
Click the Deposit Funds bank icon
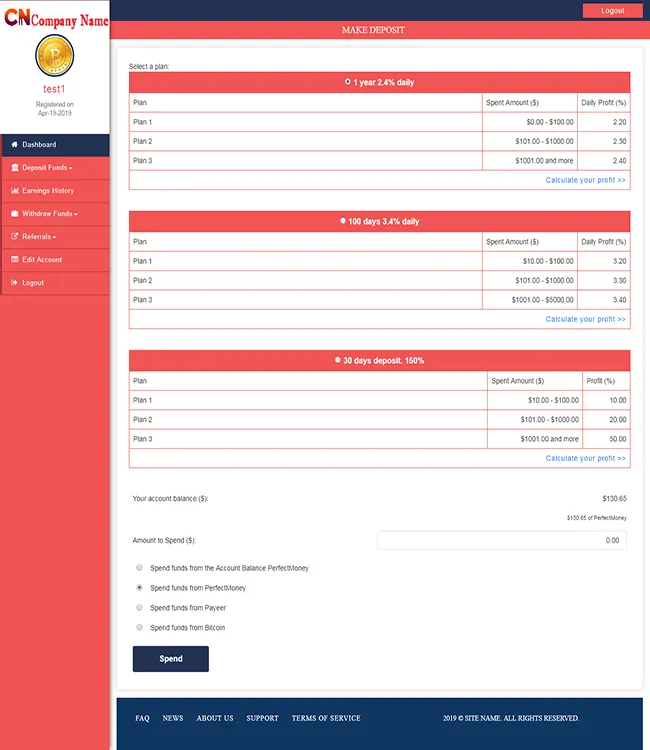coord(14,167)
